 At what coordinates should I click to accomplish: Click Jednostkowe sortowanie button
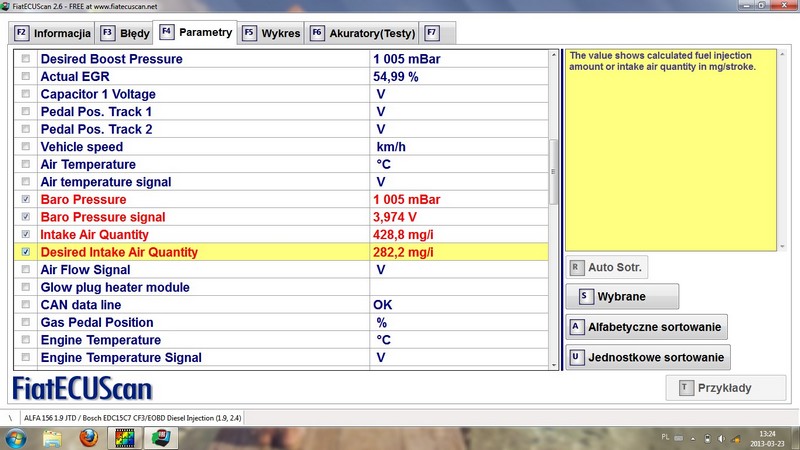649,357
